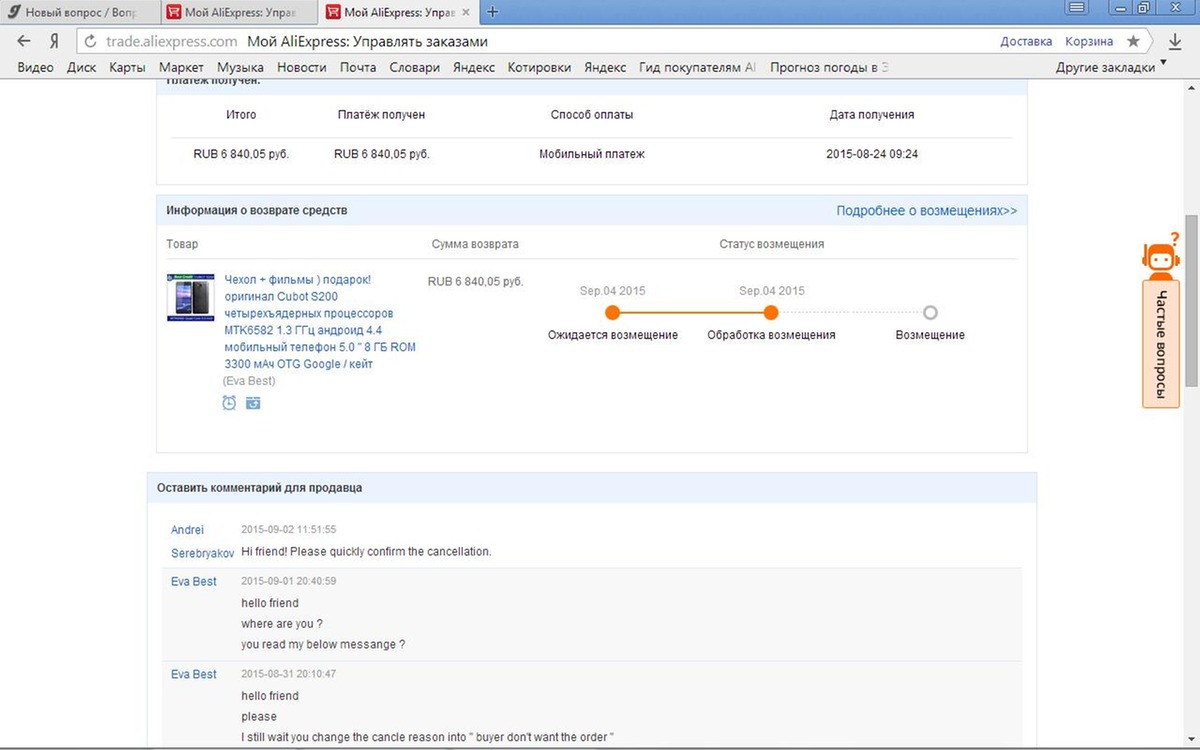Click the 'Оставить комментарий для продавца' header

[x=260, y=488]
